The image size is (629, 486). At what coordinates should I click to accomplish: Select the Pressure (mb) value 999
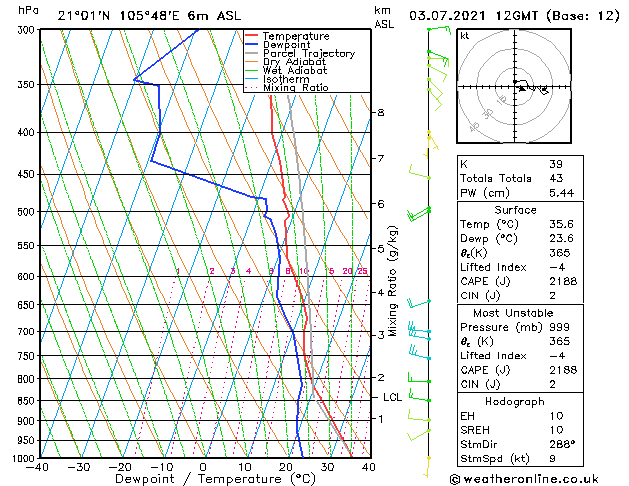click(559, 327)
